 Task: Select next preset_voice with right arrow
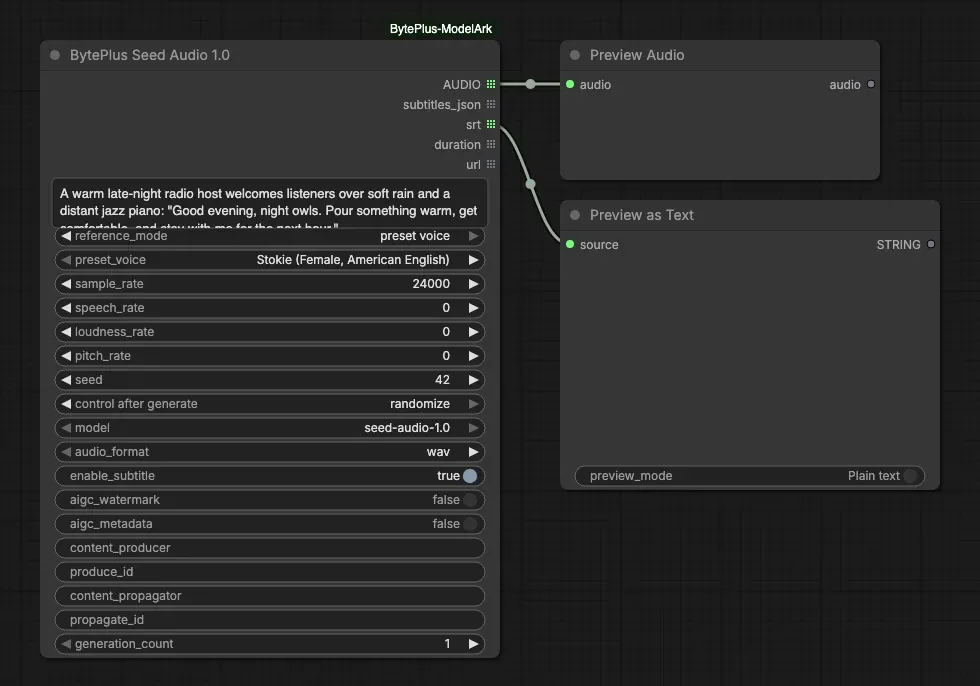pos(473,260)
